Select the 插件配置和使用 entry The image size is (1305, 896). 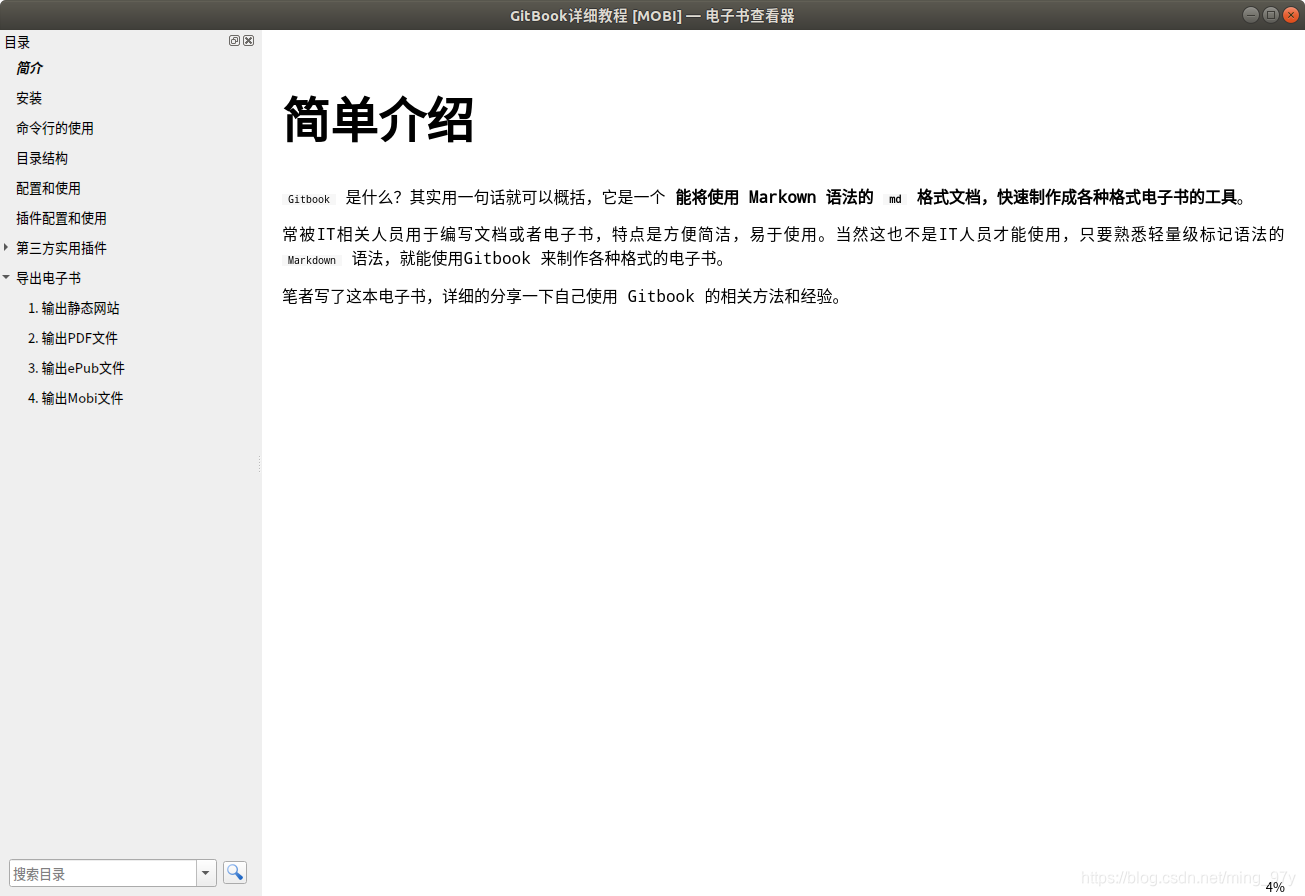[61, 218]
